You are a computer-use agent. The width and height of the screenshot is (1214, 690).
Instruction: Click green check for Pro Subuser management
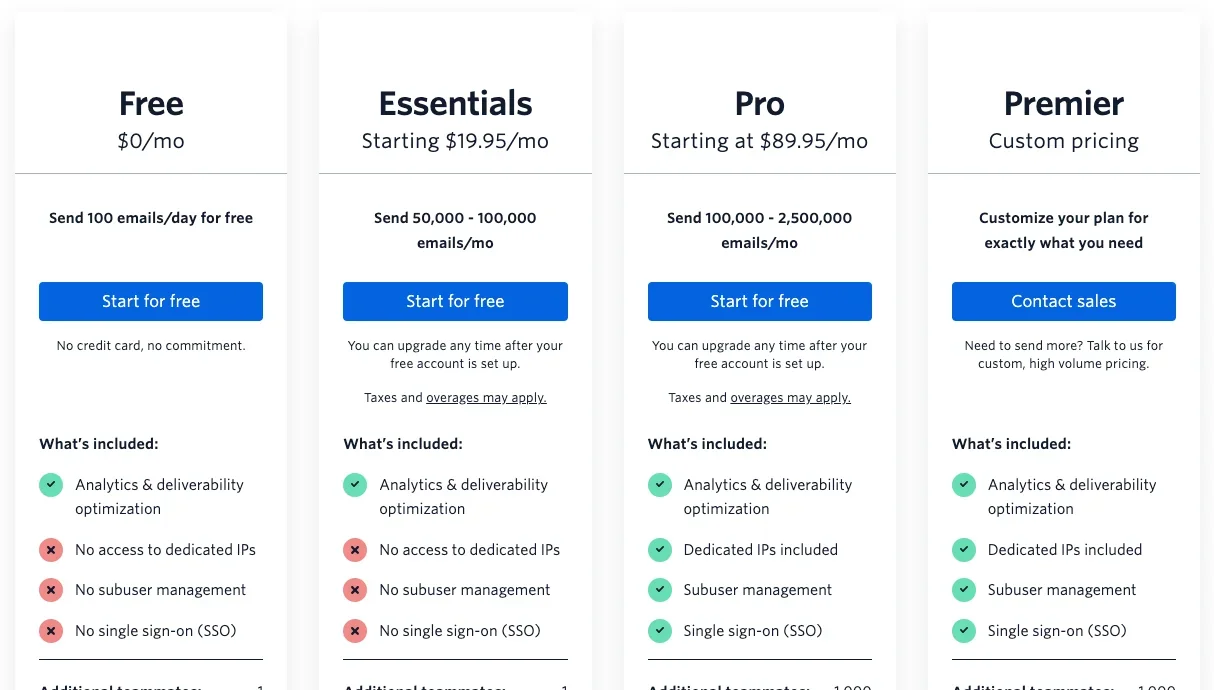659,590
